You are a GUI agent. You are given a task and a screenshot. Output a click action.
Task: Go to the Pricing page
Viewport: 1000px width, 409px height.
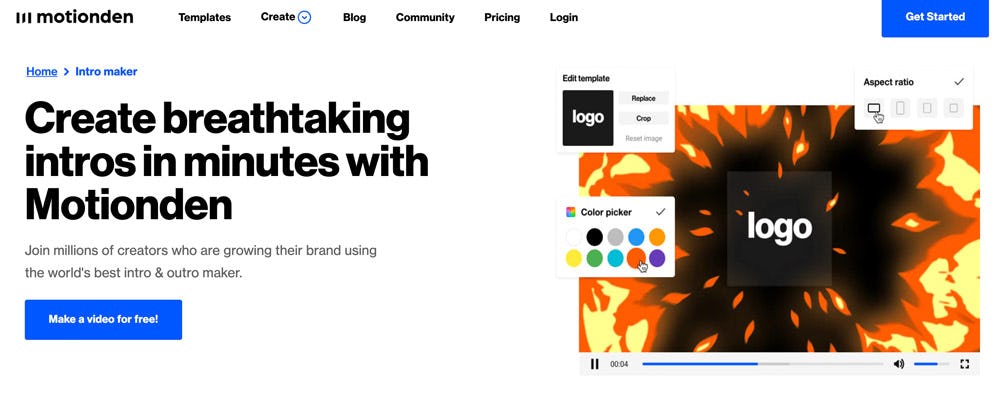pyautogui.click(x=502, y=17)
